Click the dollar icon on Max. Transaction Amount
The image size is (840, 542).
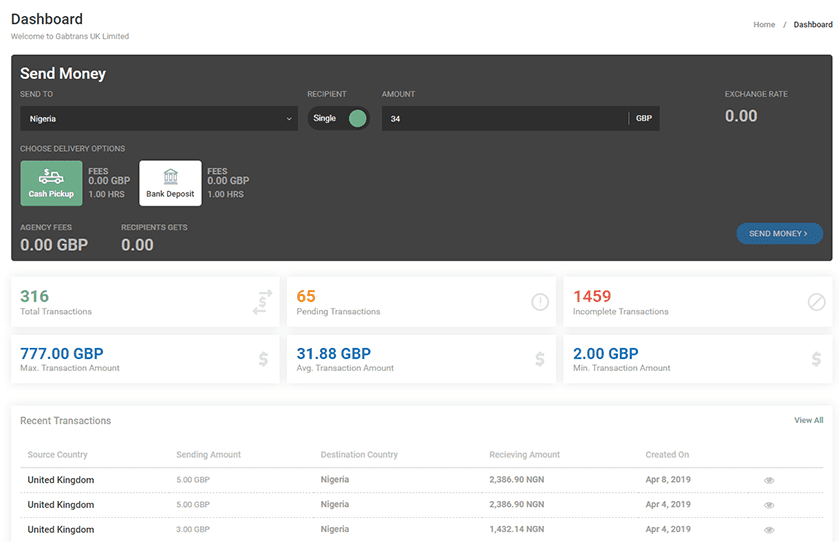click(263, 359)
